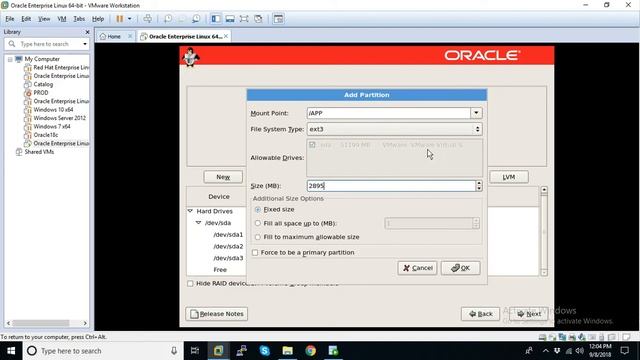This screenshot has height=360, width=640.
Task: Take a snapshot using the toolbar clock icon
Action: [168, 19]
